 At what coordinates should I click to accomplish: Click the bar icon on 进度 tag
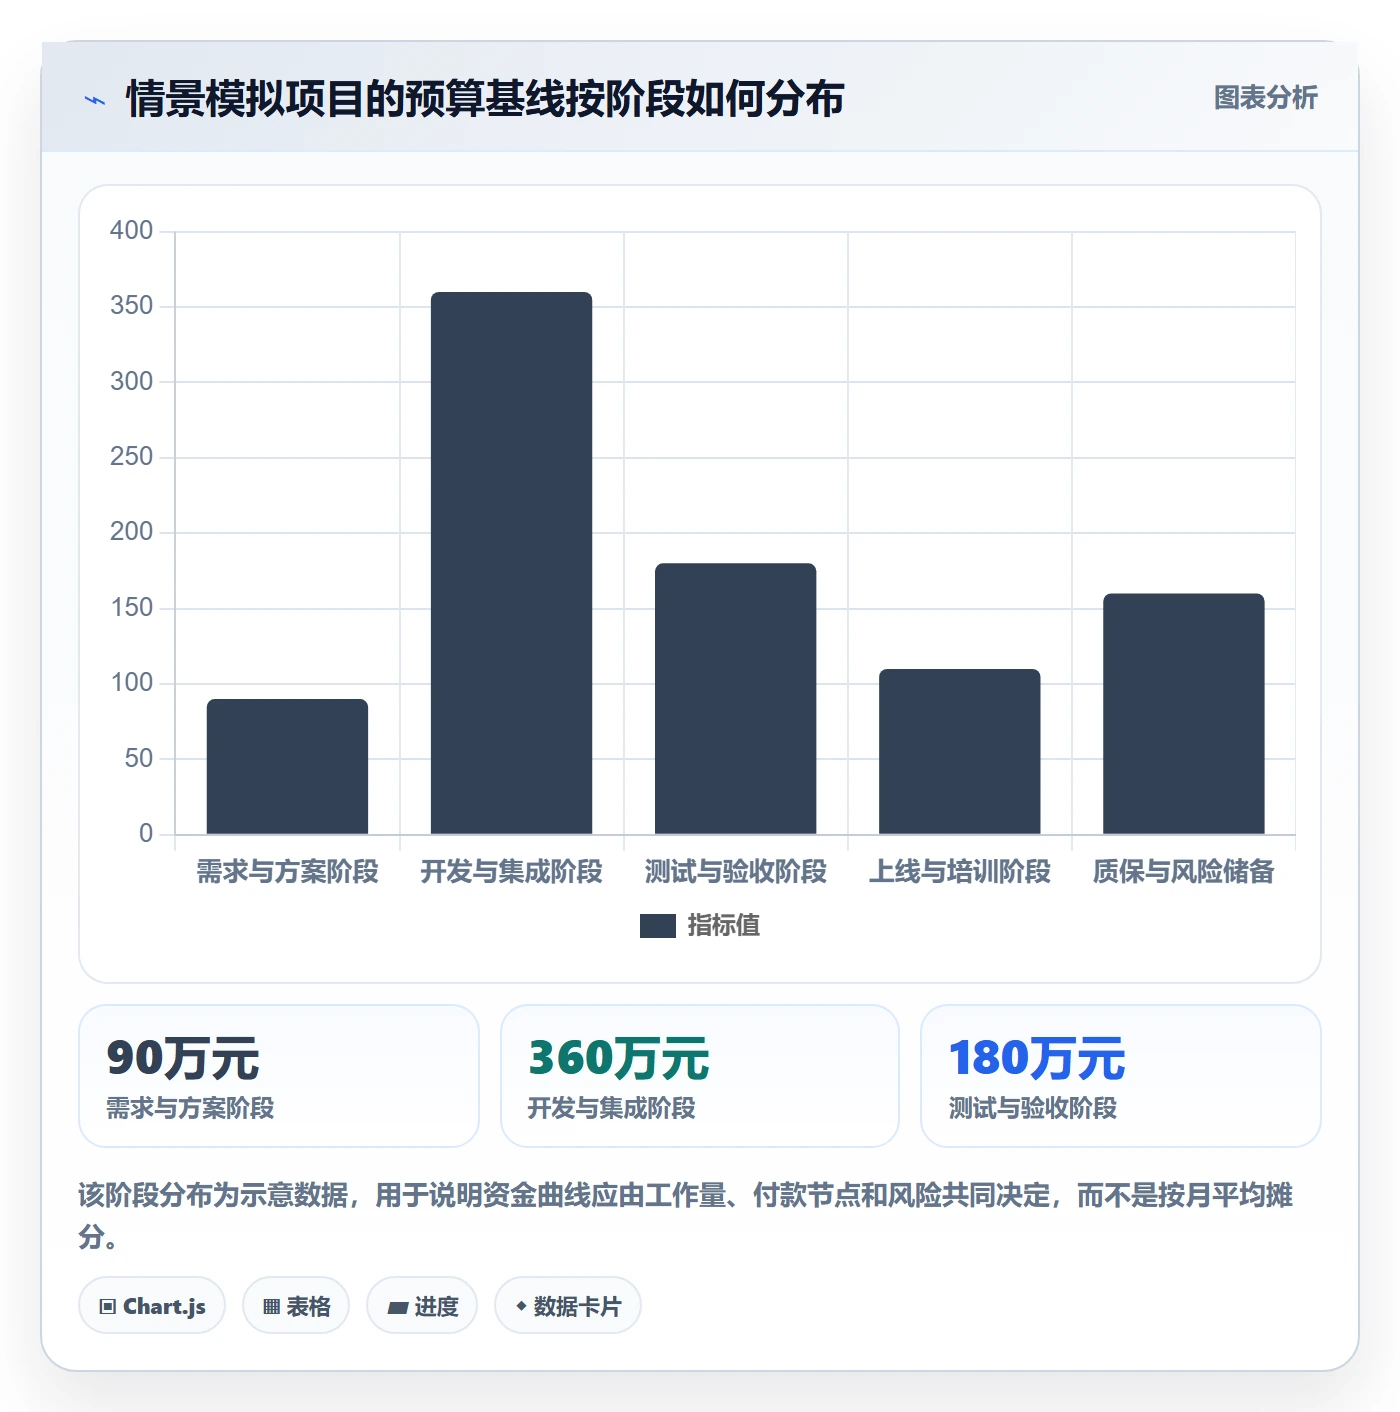[x=398, y=1307]
